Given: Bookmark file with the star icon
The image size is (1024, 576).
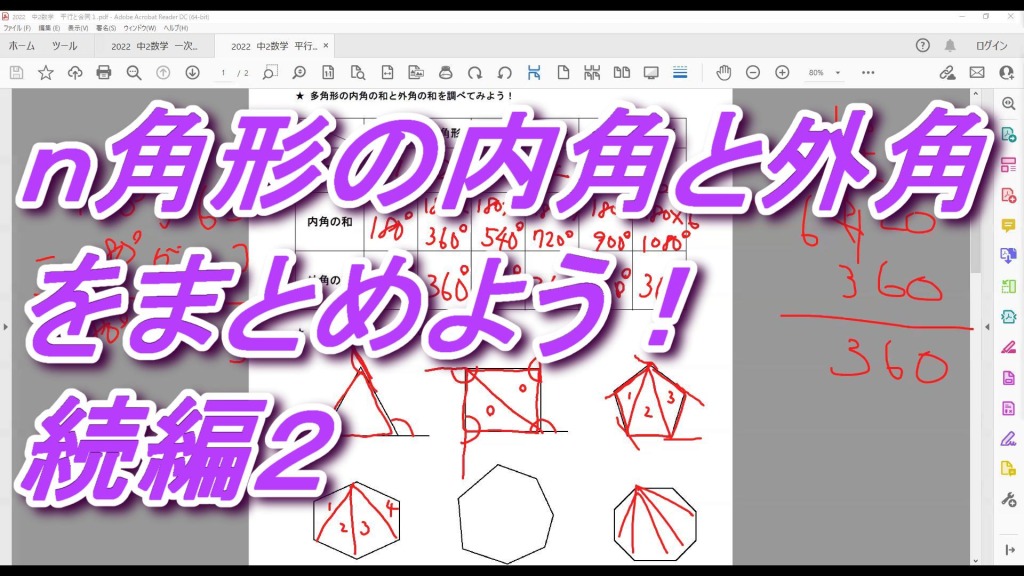Looking at the screenshot, I should point(45,73).
